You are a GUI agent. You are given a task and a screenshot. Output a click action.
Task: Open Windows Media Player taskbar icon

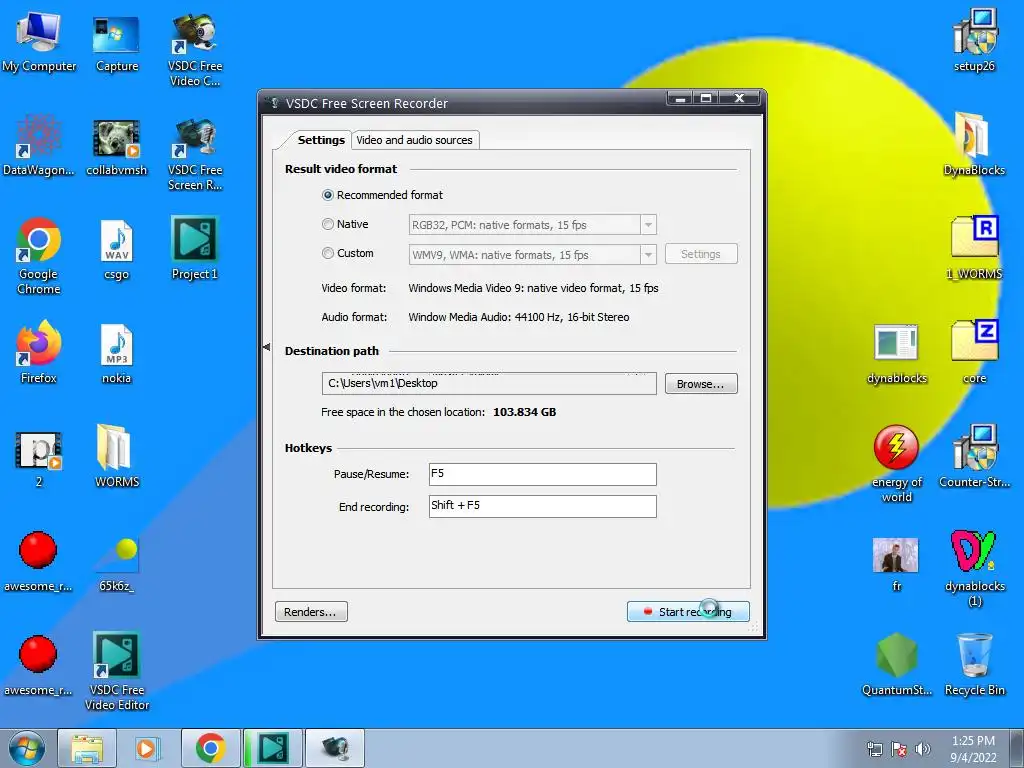[146, 748]
